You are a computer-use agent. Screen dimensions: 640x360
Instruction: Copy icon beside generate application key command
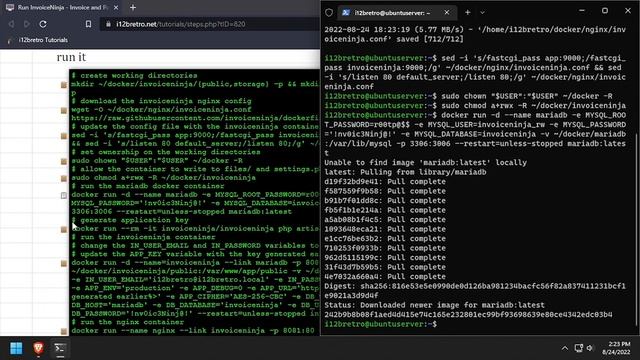coord(64,229)
